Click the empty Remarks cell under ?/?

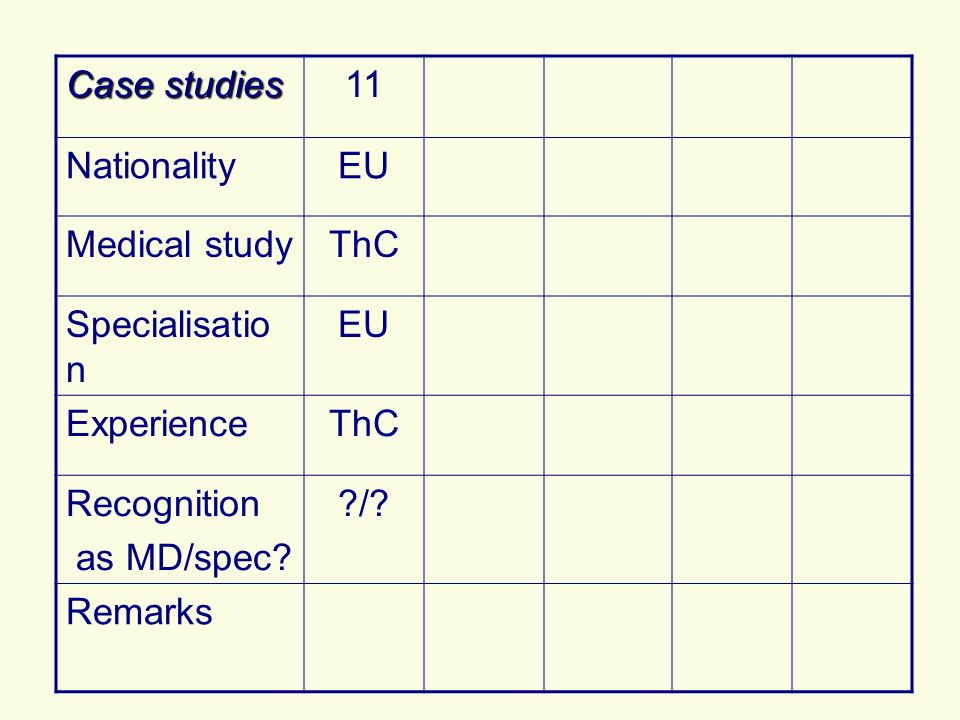pos(364,637)
